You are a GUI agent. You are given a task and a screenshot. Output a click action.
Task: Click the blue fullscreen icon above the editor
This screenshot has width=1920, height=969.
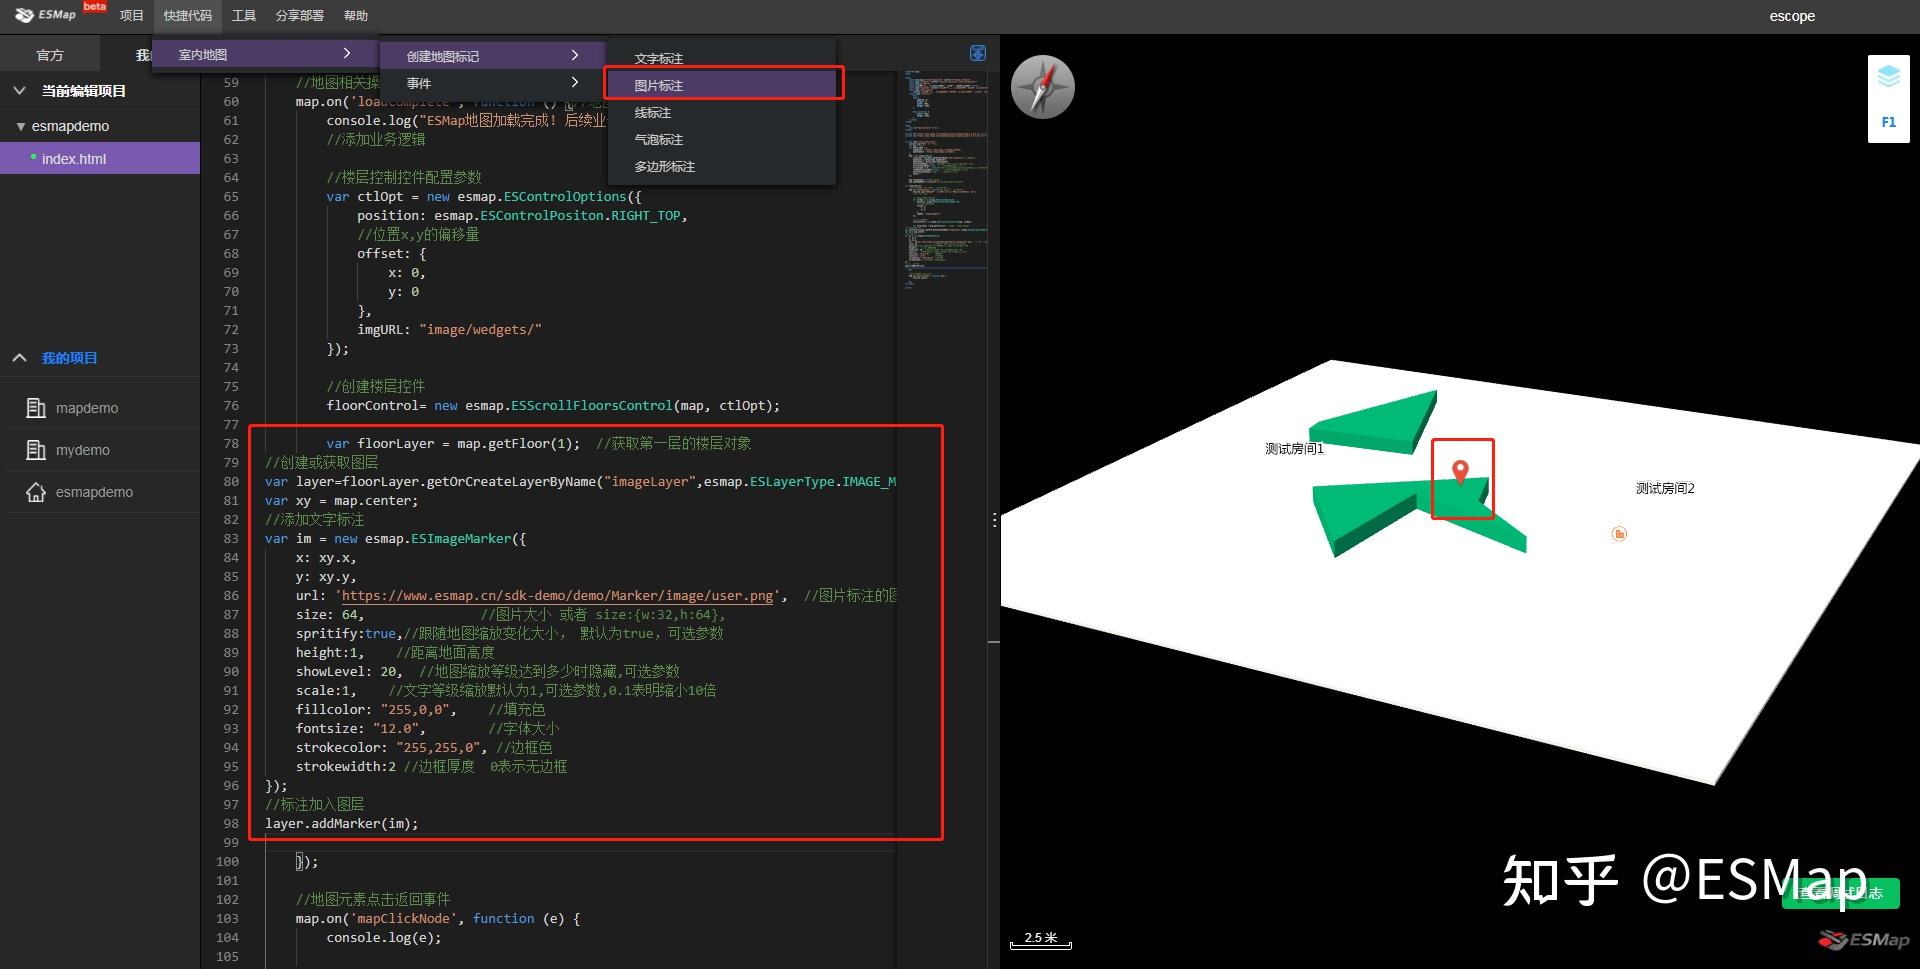[978, 53]
